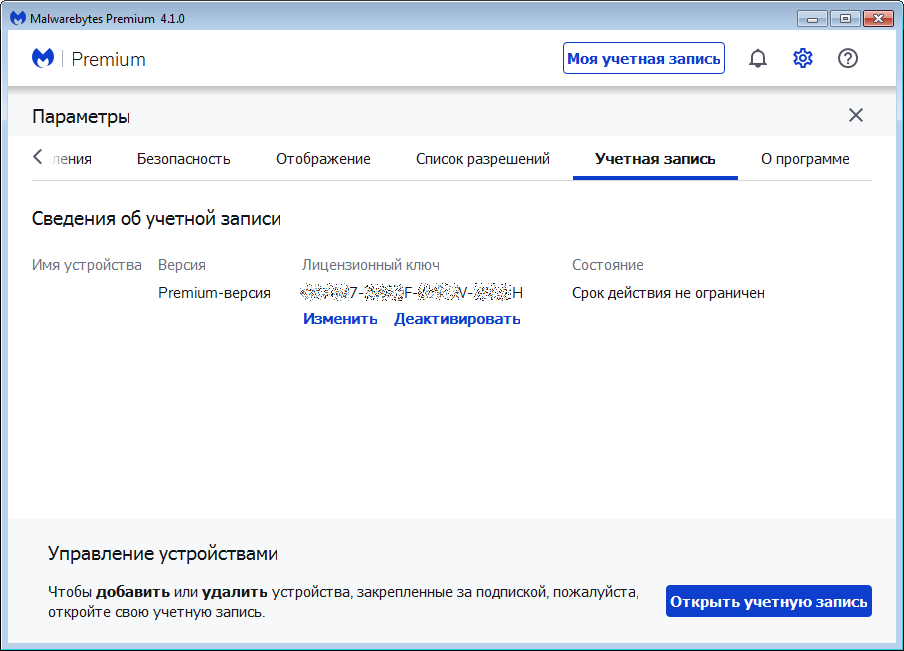The image size is (904, 651).
Task: Click the Malwarebytes logo in the header
Action: (43, 59)
